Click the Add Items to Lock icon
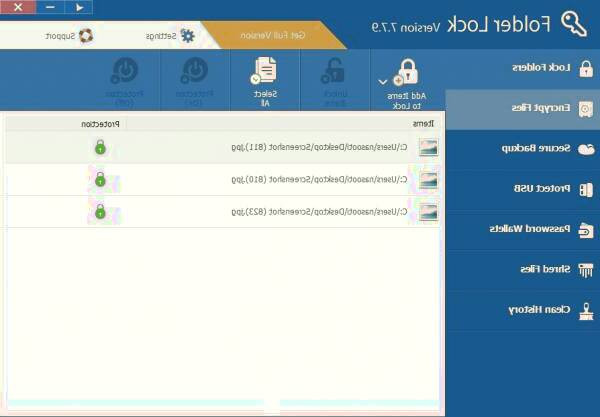The height and width of the screenshot is (417, 600). pos(406,72)
